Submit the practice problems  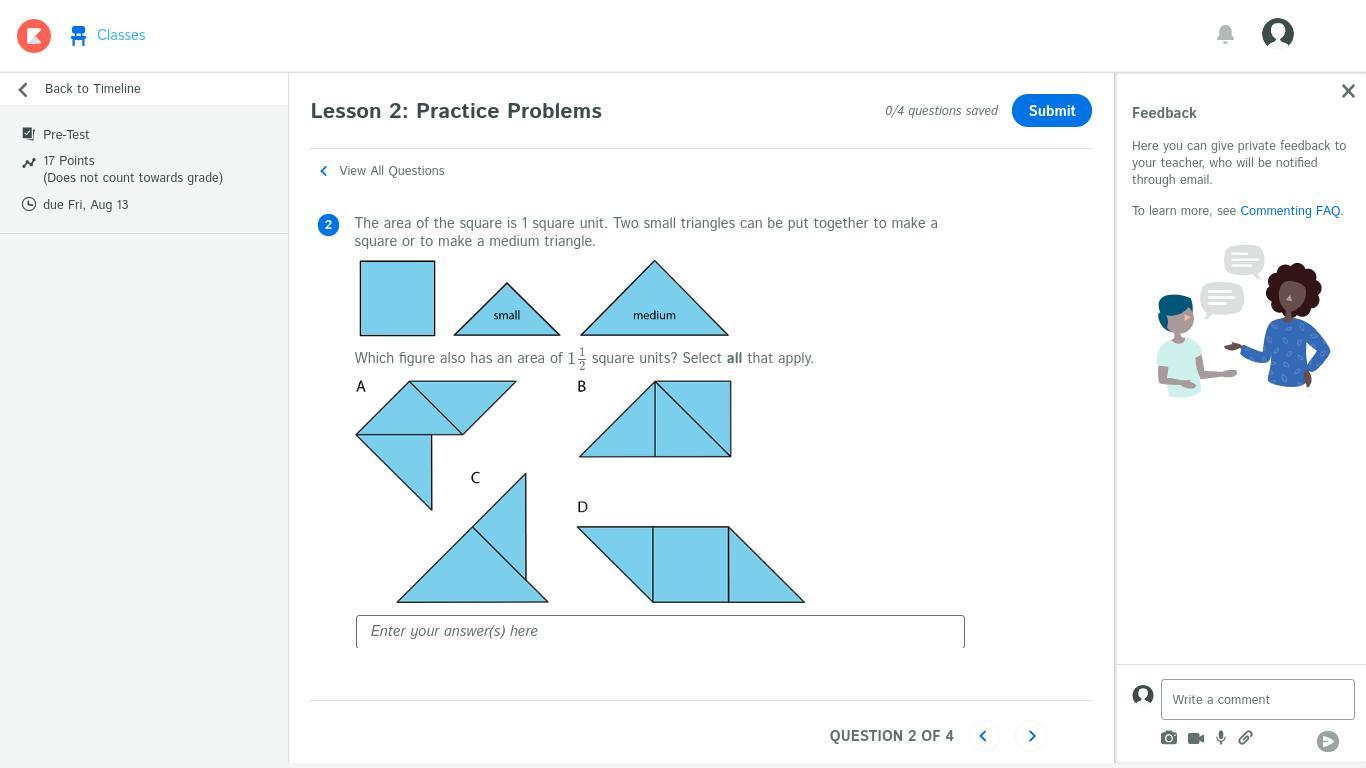click(x=1052, y=111)
